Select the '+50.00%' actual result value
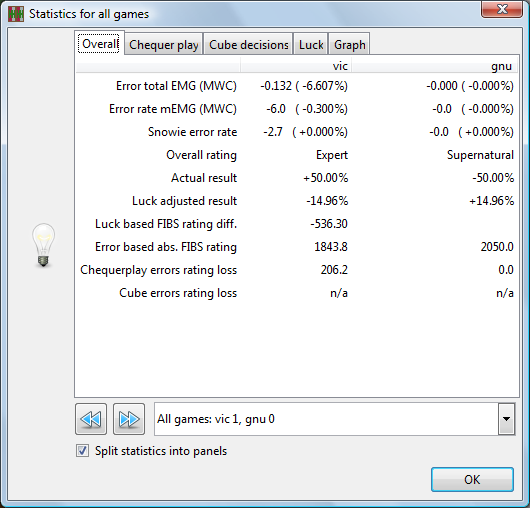This screenshot has width=530, height=508. [x=326, y=178]
